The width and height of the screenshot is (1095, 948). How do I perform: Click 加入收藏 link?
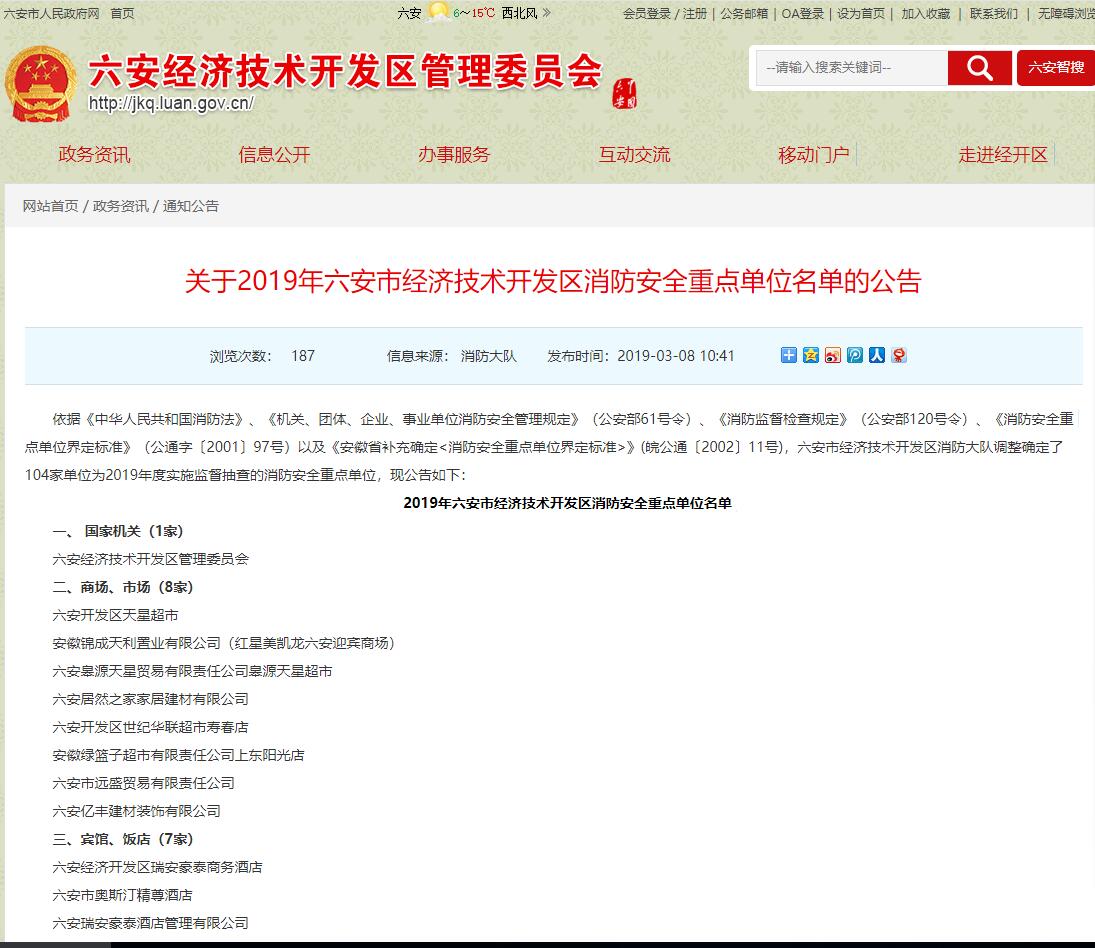tap(925, 13)
